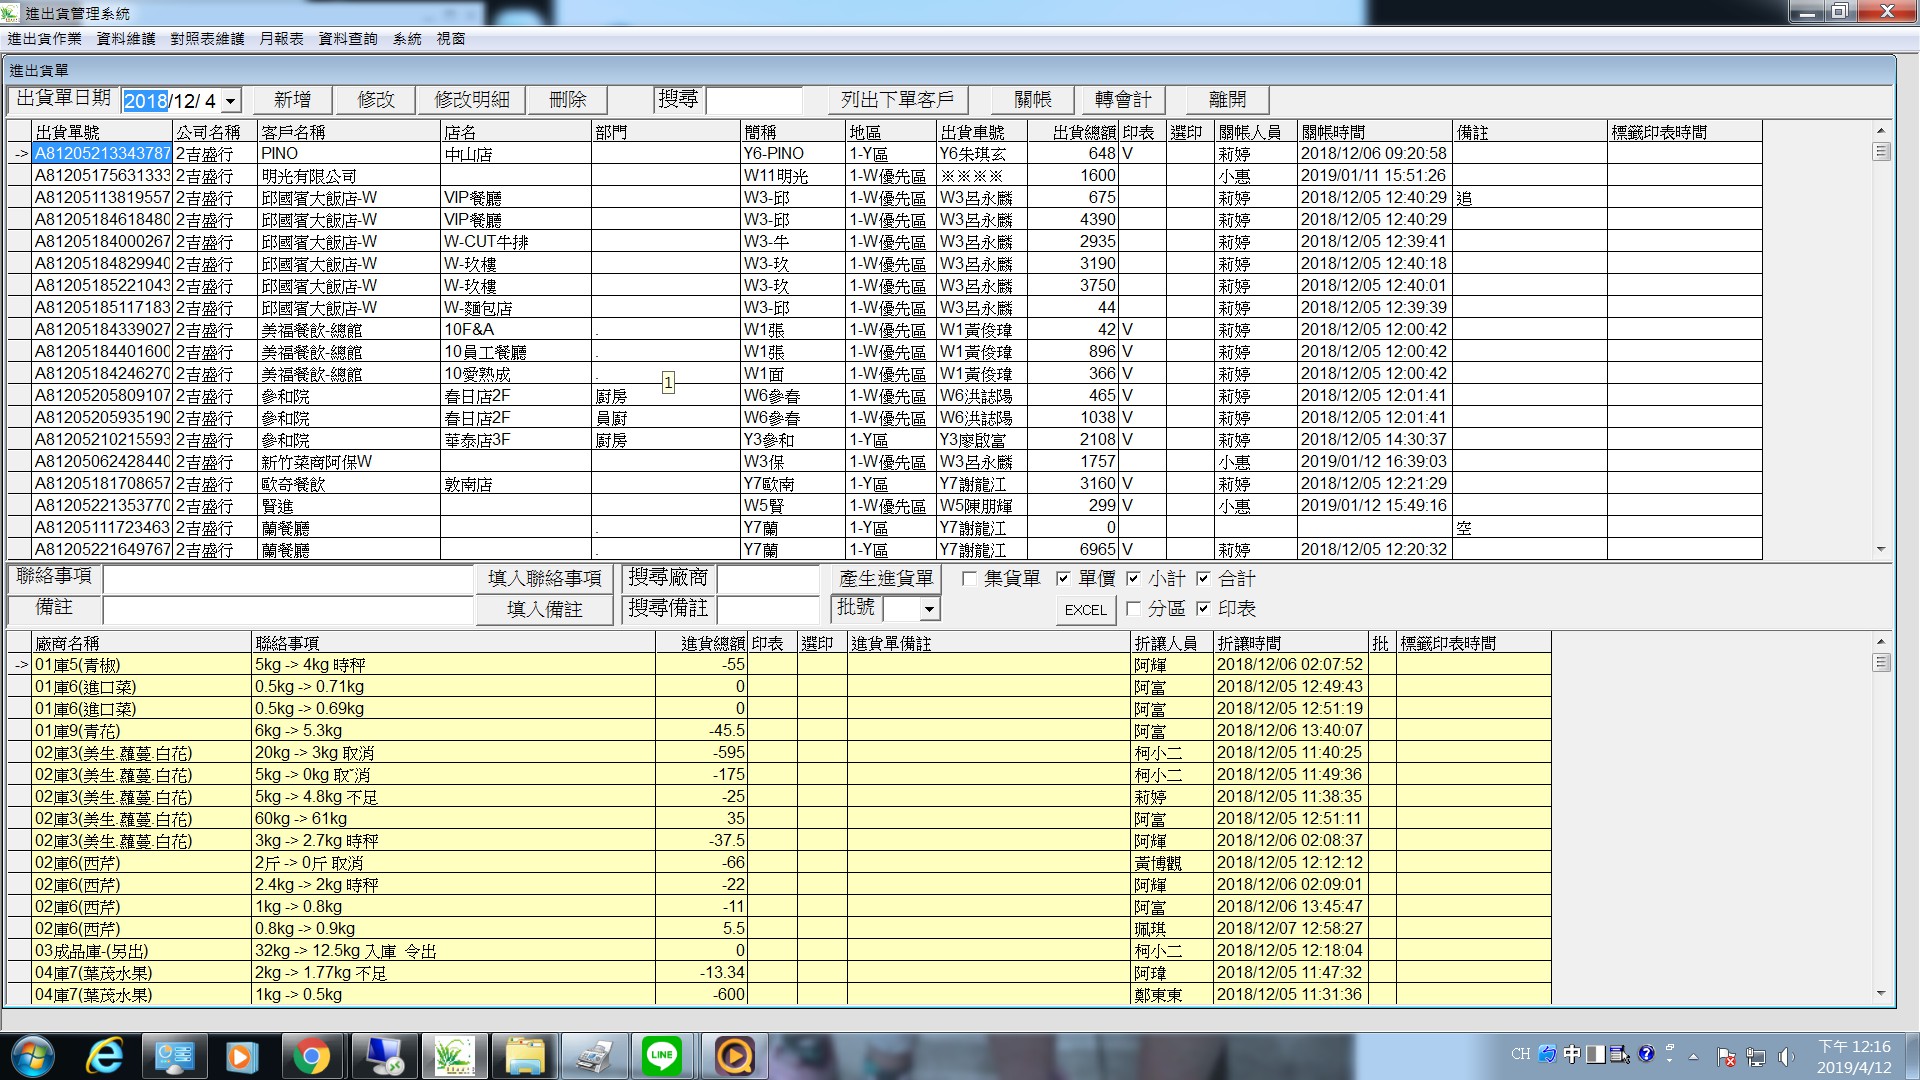Enable the 集貨單 checkbox

969,578
